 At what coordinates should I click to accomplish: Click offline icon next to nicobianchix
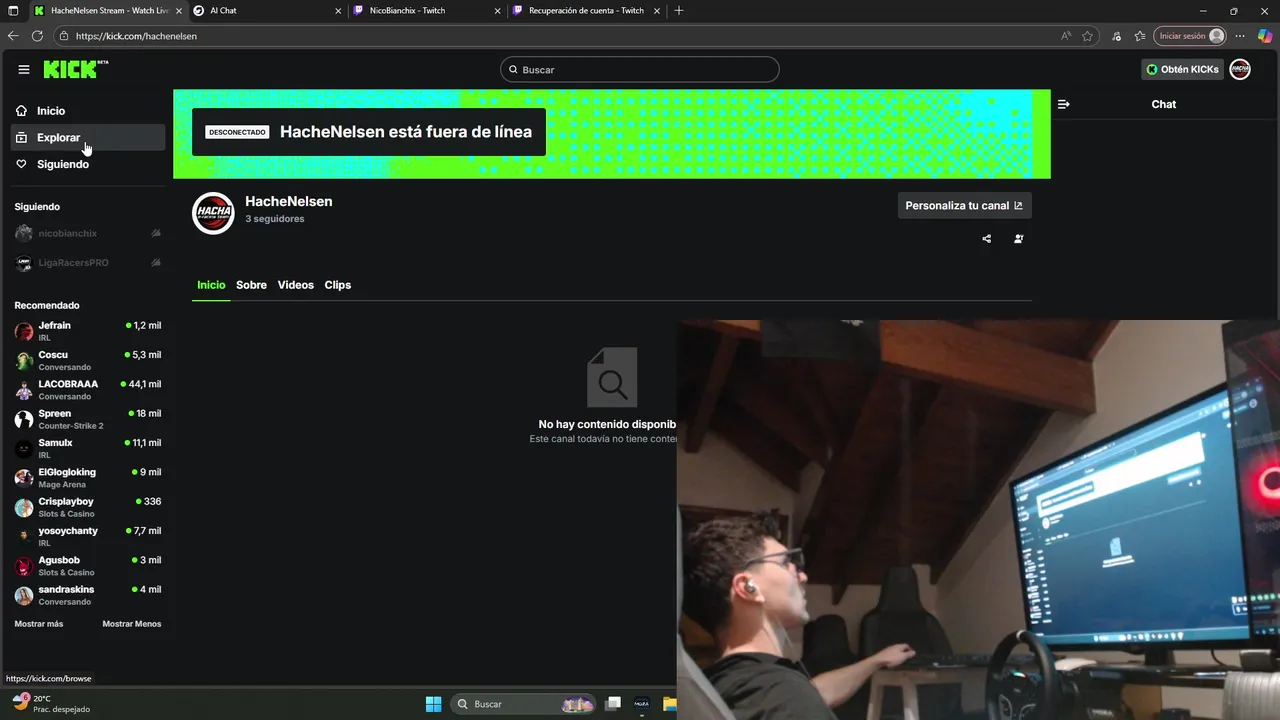tap(156, 233)
